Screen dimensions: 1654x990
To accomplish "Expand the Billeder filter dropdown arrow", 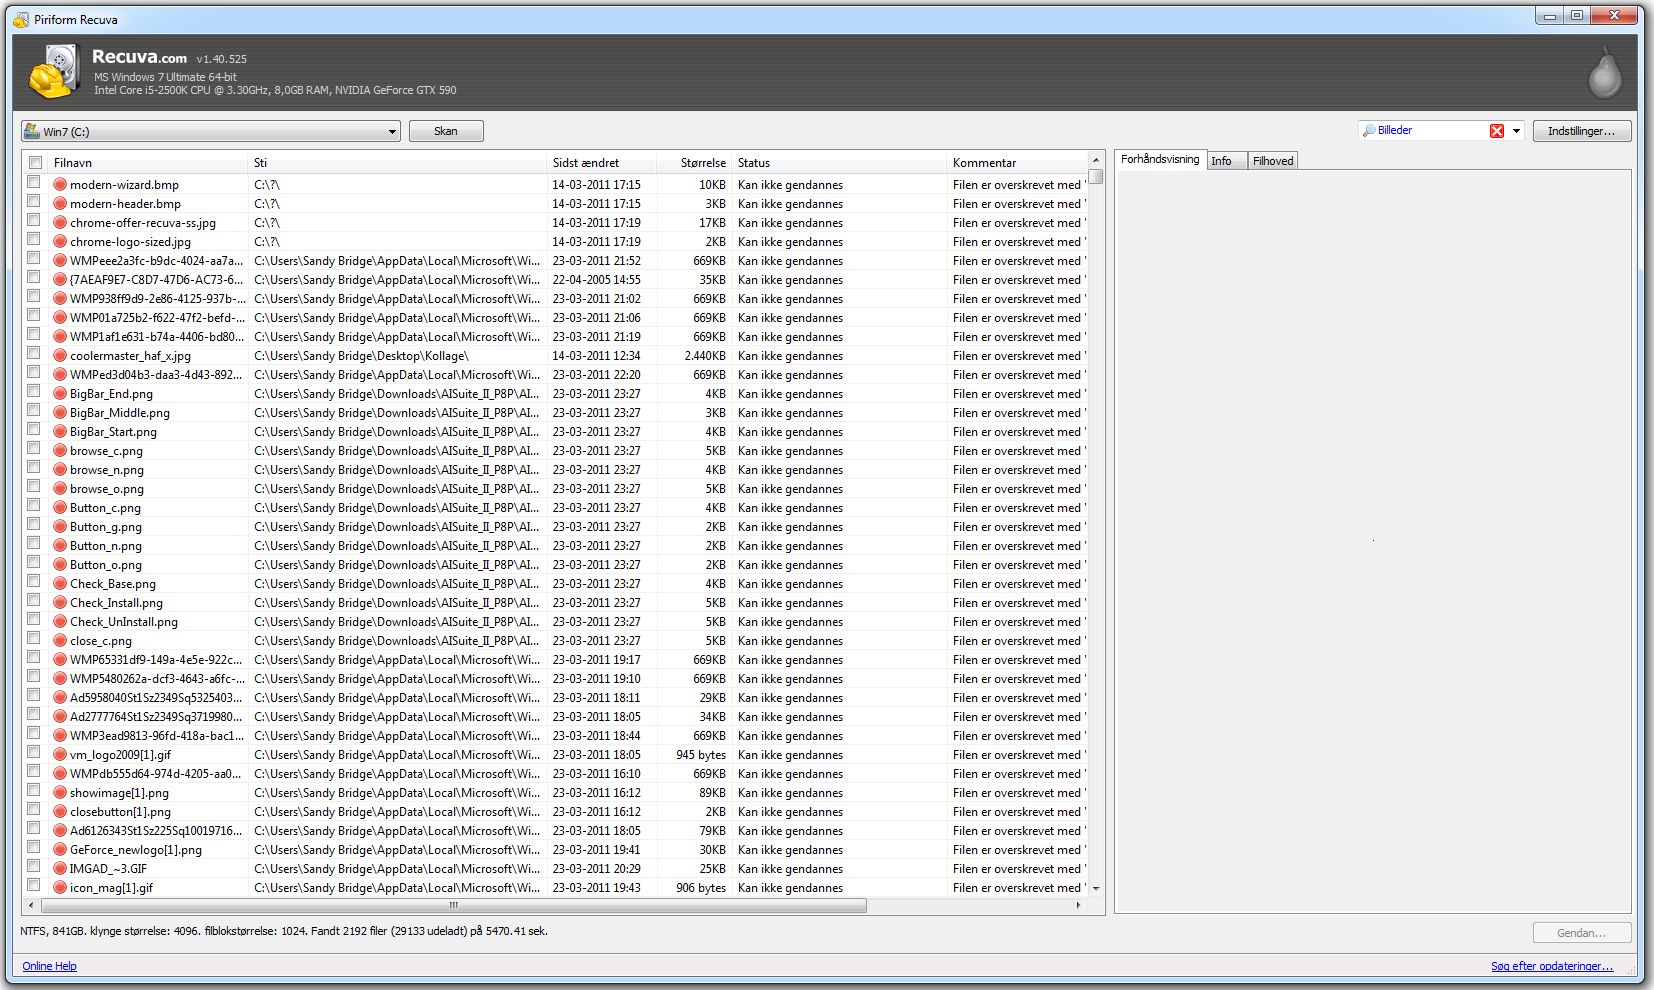I will pos(1516,131).
